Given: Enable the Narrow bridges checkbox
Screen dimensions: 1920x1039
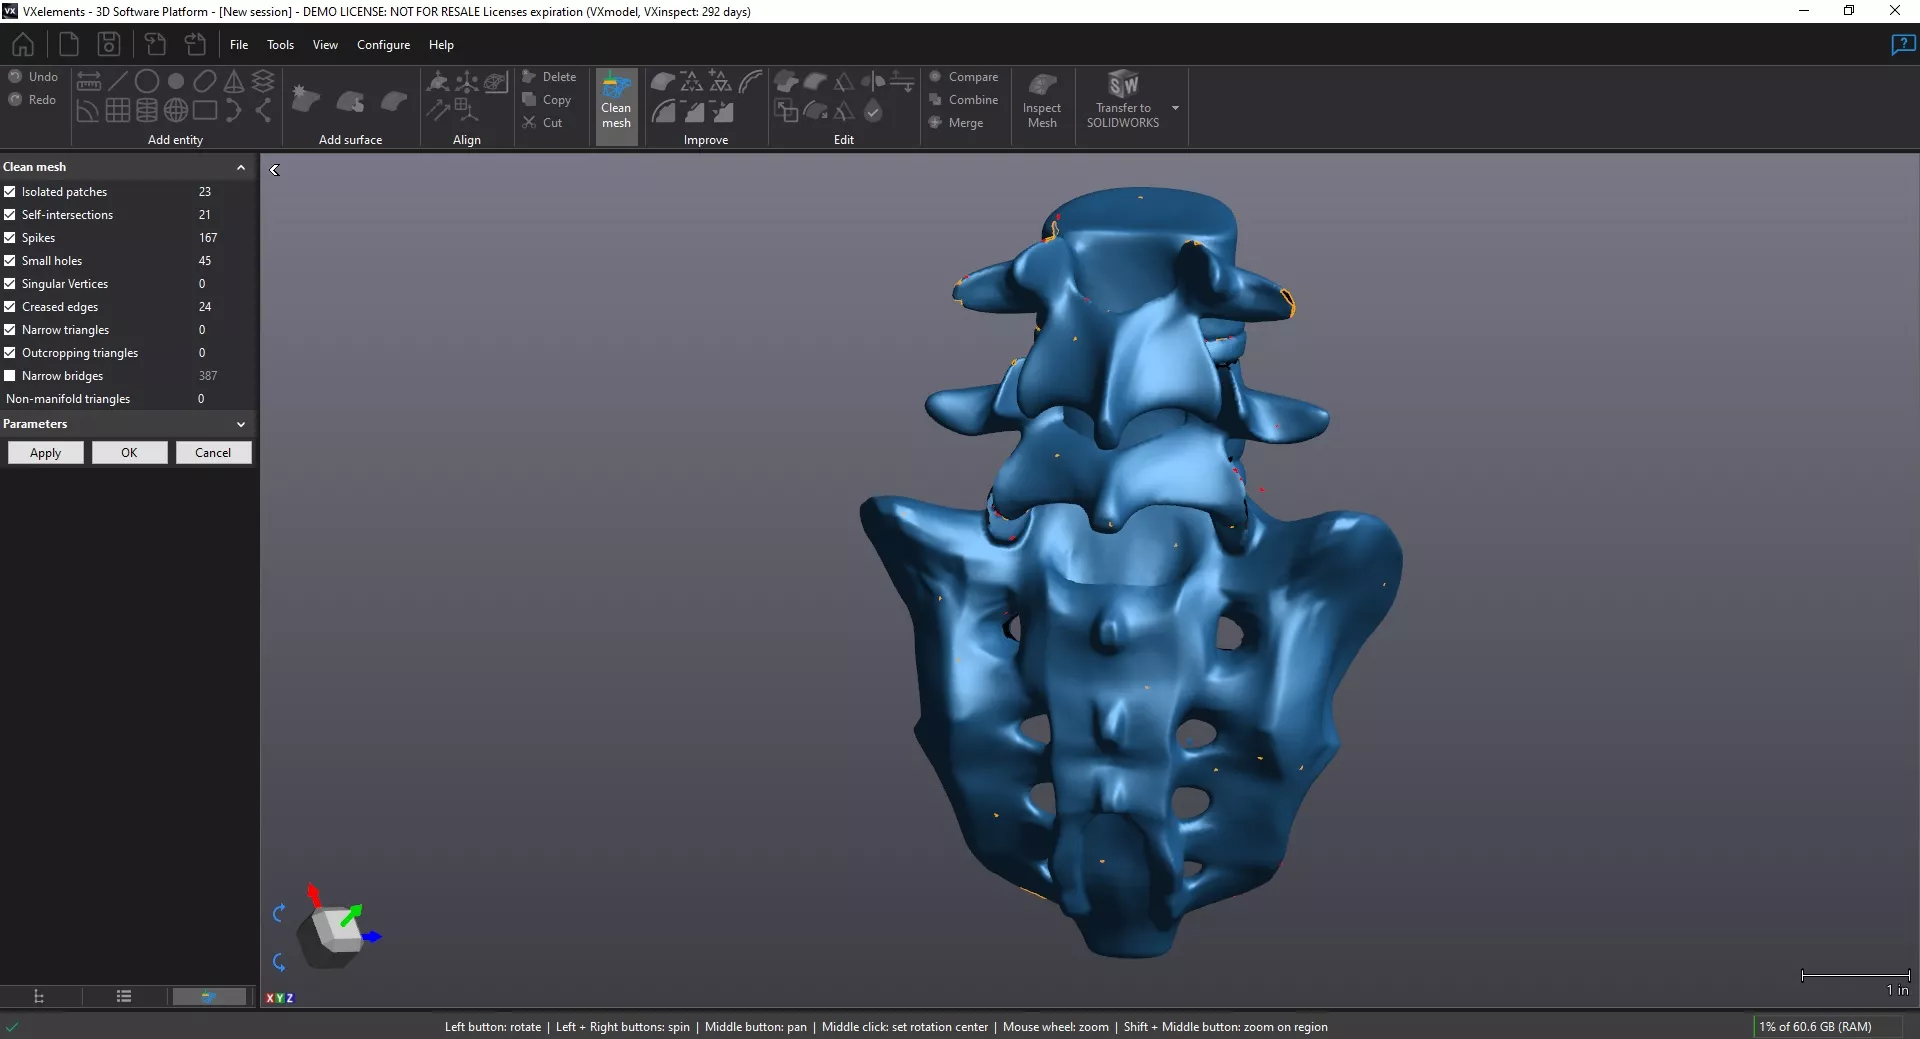Looking at the screenshot, I should pos(10,375).
